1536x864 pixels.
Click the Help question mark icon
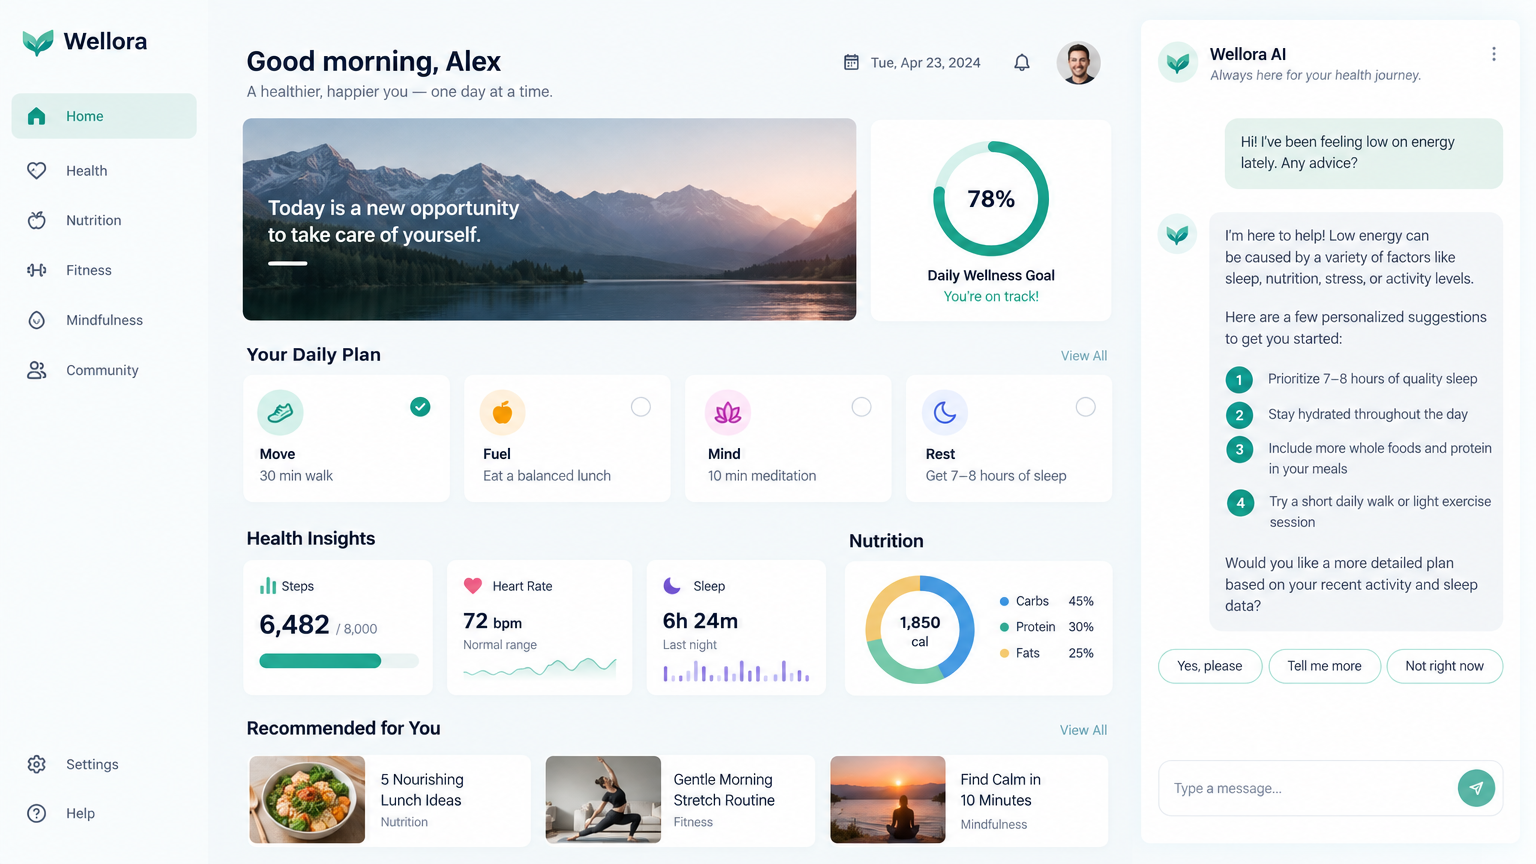[x=37, y=813]
